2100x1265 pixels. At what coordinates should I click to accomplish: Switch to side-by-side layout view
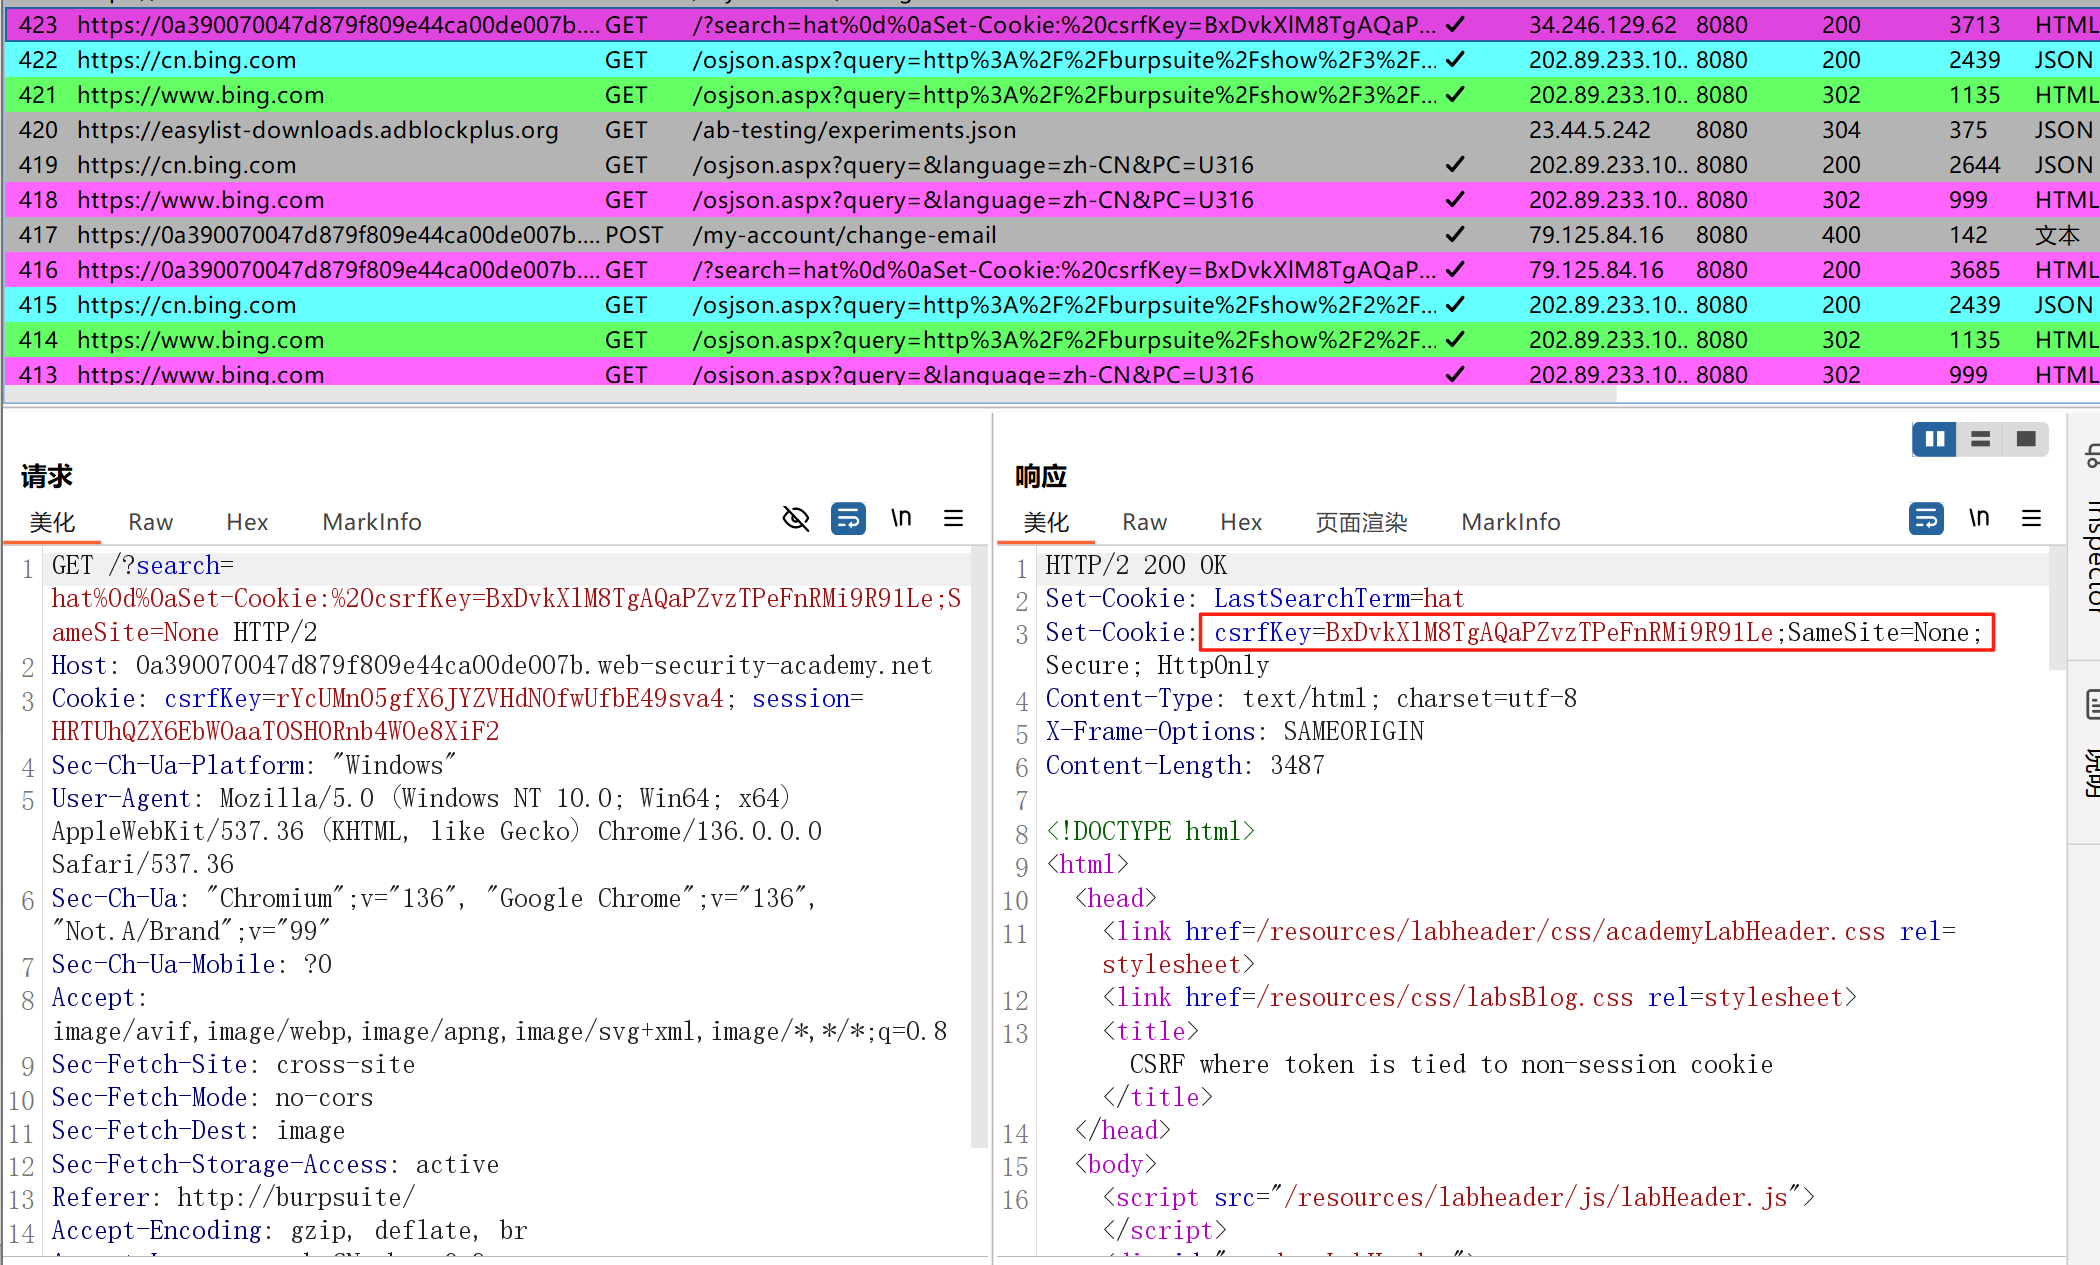pyautogui.click(x=1934, y=439)
